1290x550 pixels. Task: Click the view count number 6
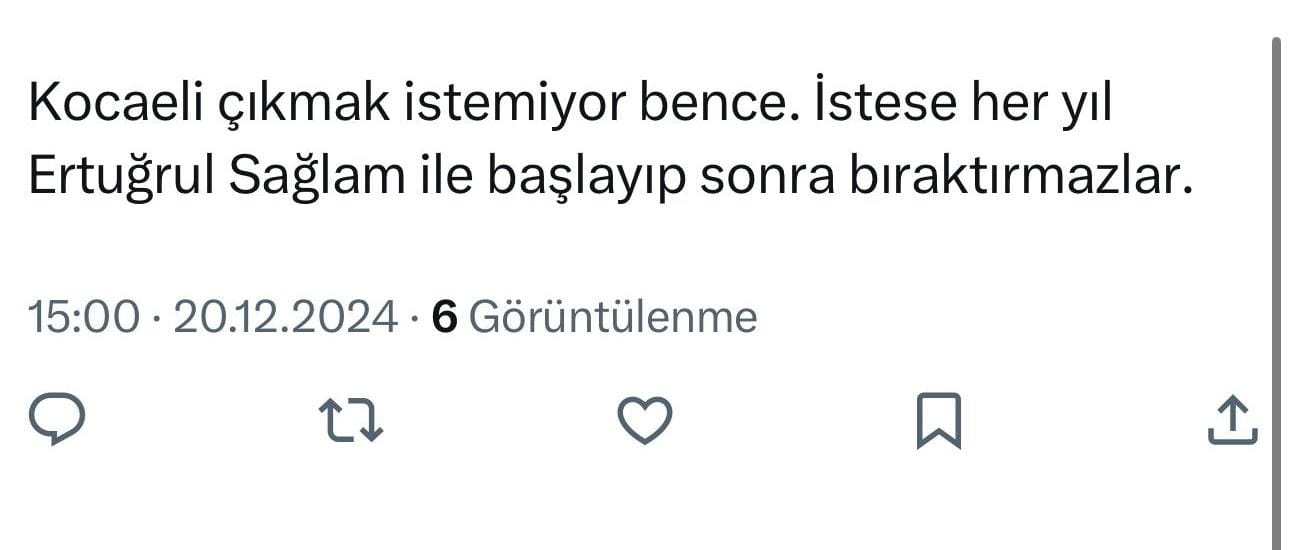click(x=444, y=318)
